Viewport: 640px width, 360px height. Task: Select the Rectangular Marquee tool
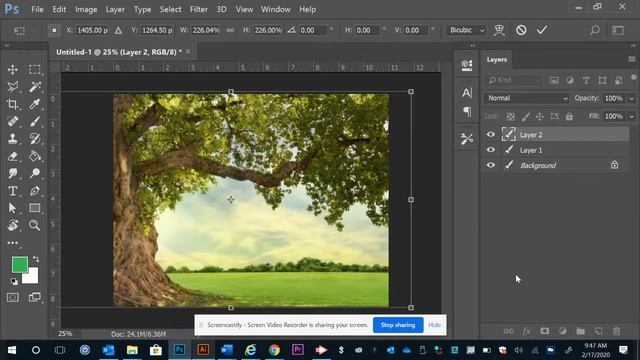click(x=35, y=69)
